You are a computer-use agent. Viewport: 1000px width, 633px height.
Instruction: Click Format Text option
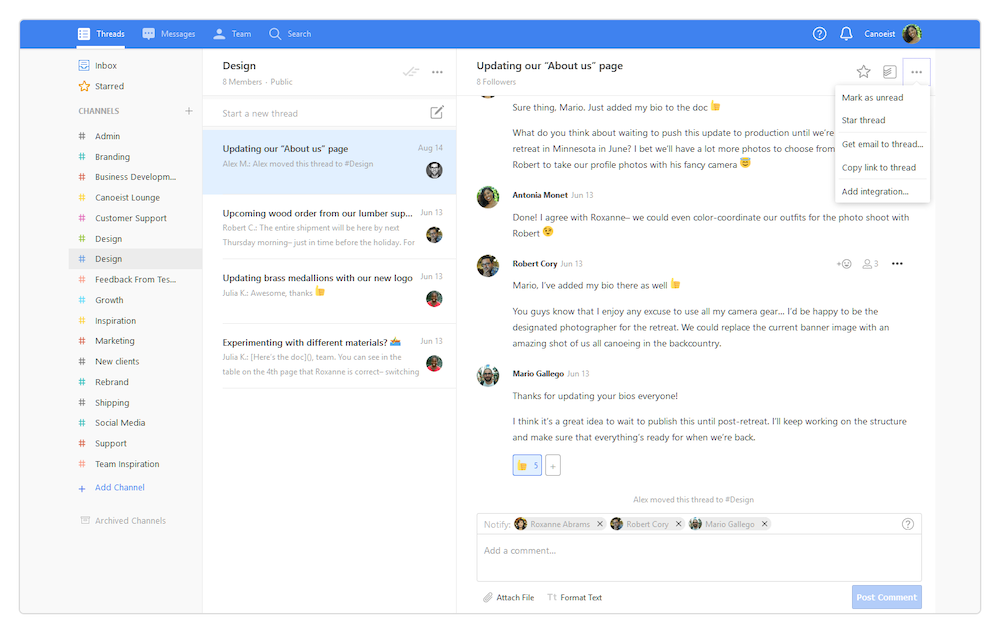point(575,598)
